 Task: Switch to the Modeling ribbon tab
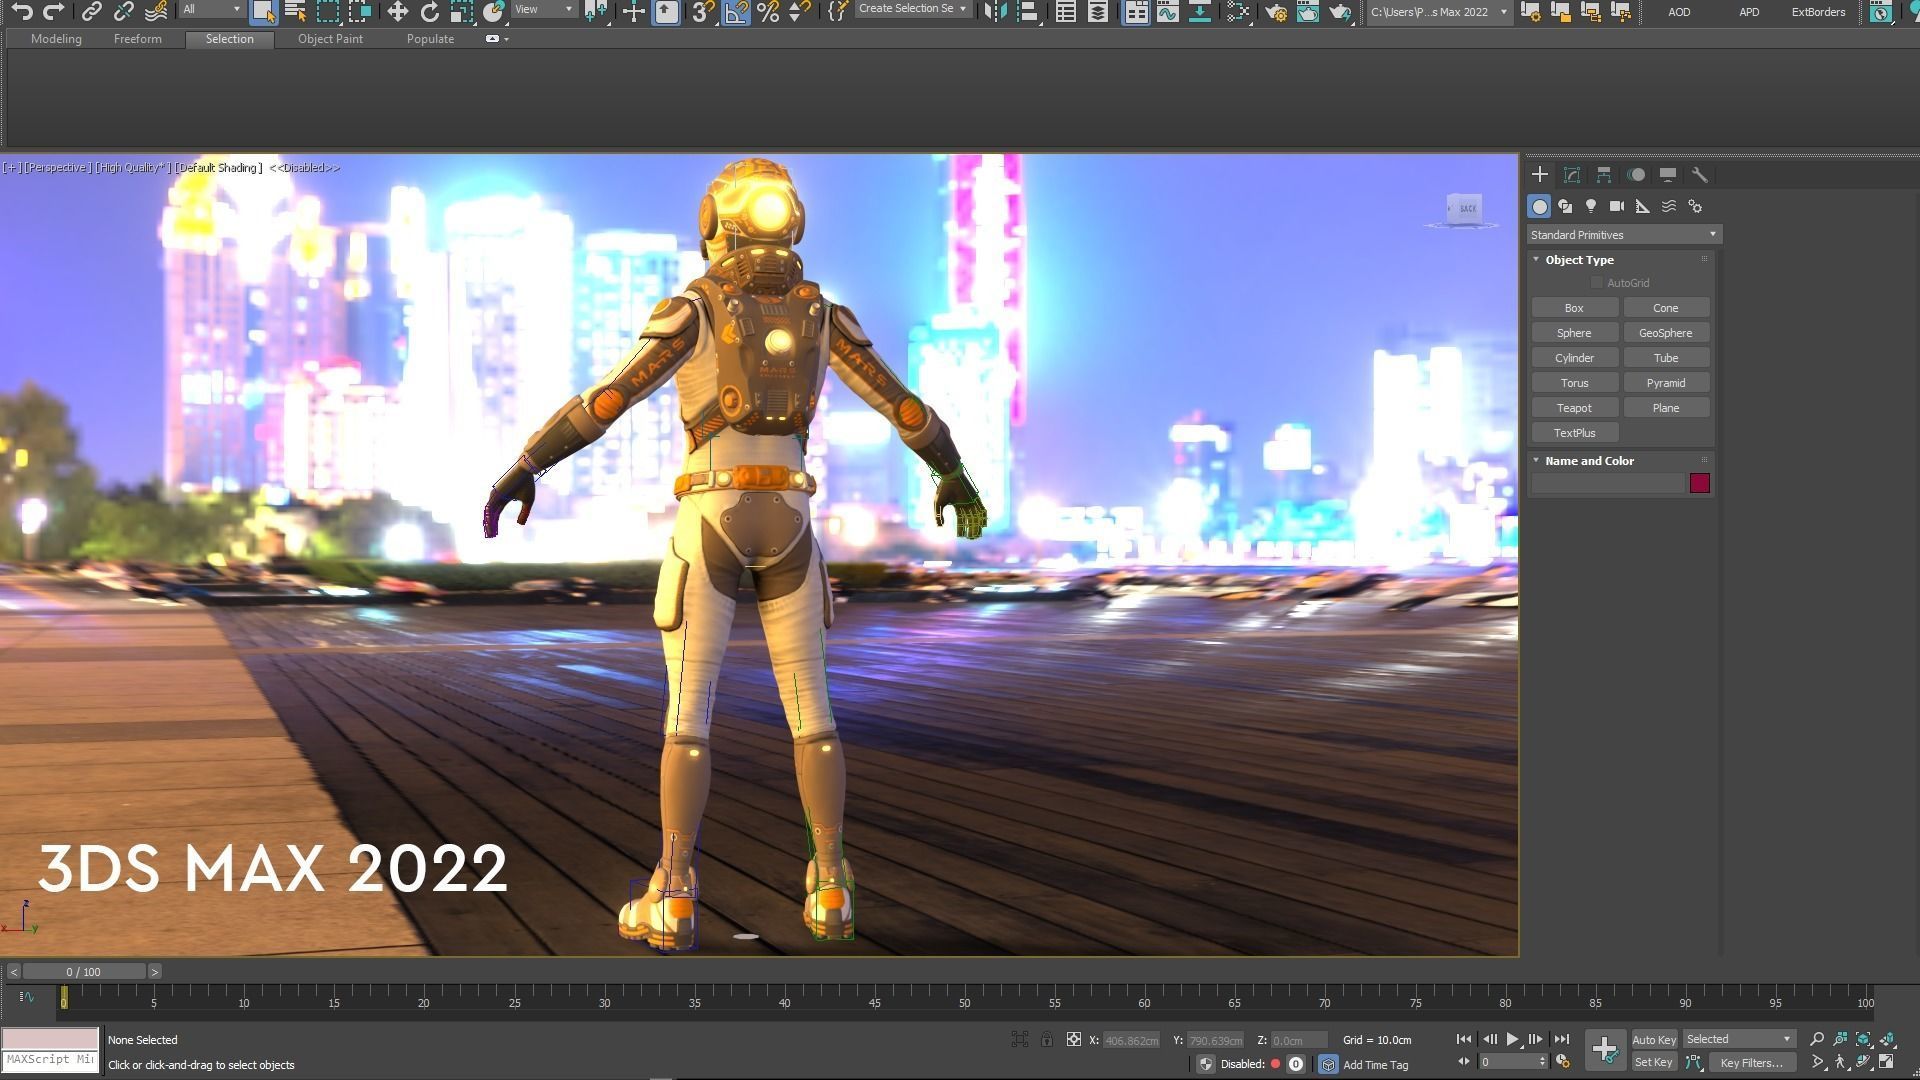(56, 39)
